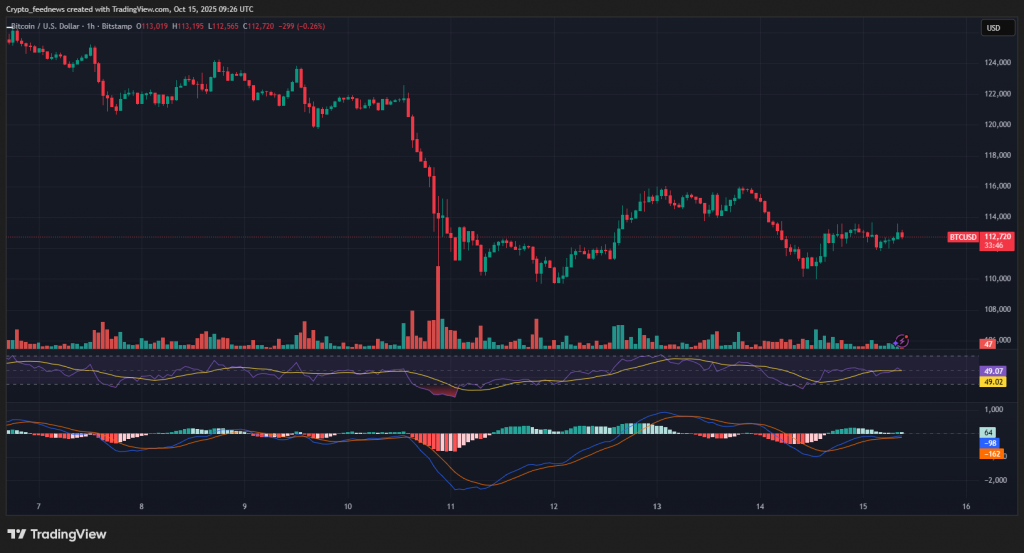Viewport: 1024px width, 553px height.
Task: Click the red volume label 47
Action: [x=987, y=344]
